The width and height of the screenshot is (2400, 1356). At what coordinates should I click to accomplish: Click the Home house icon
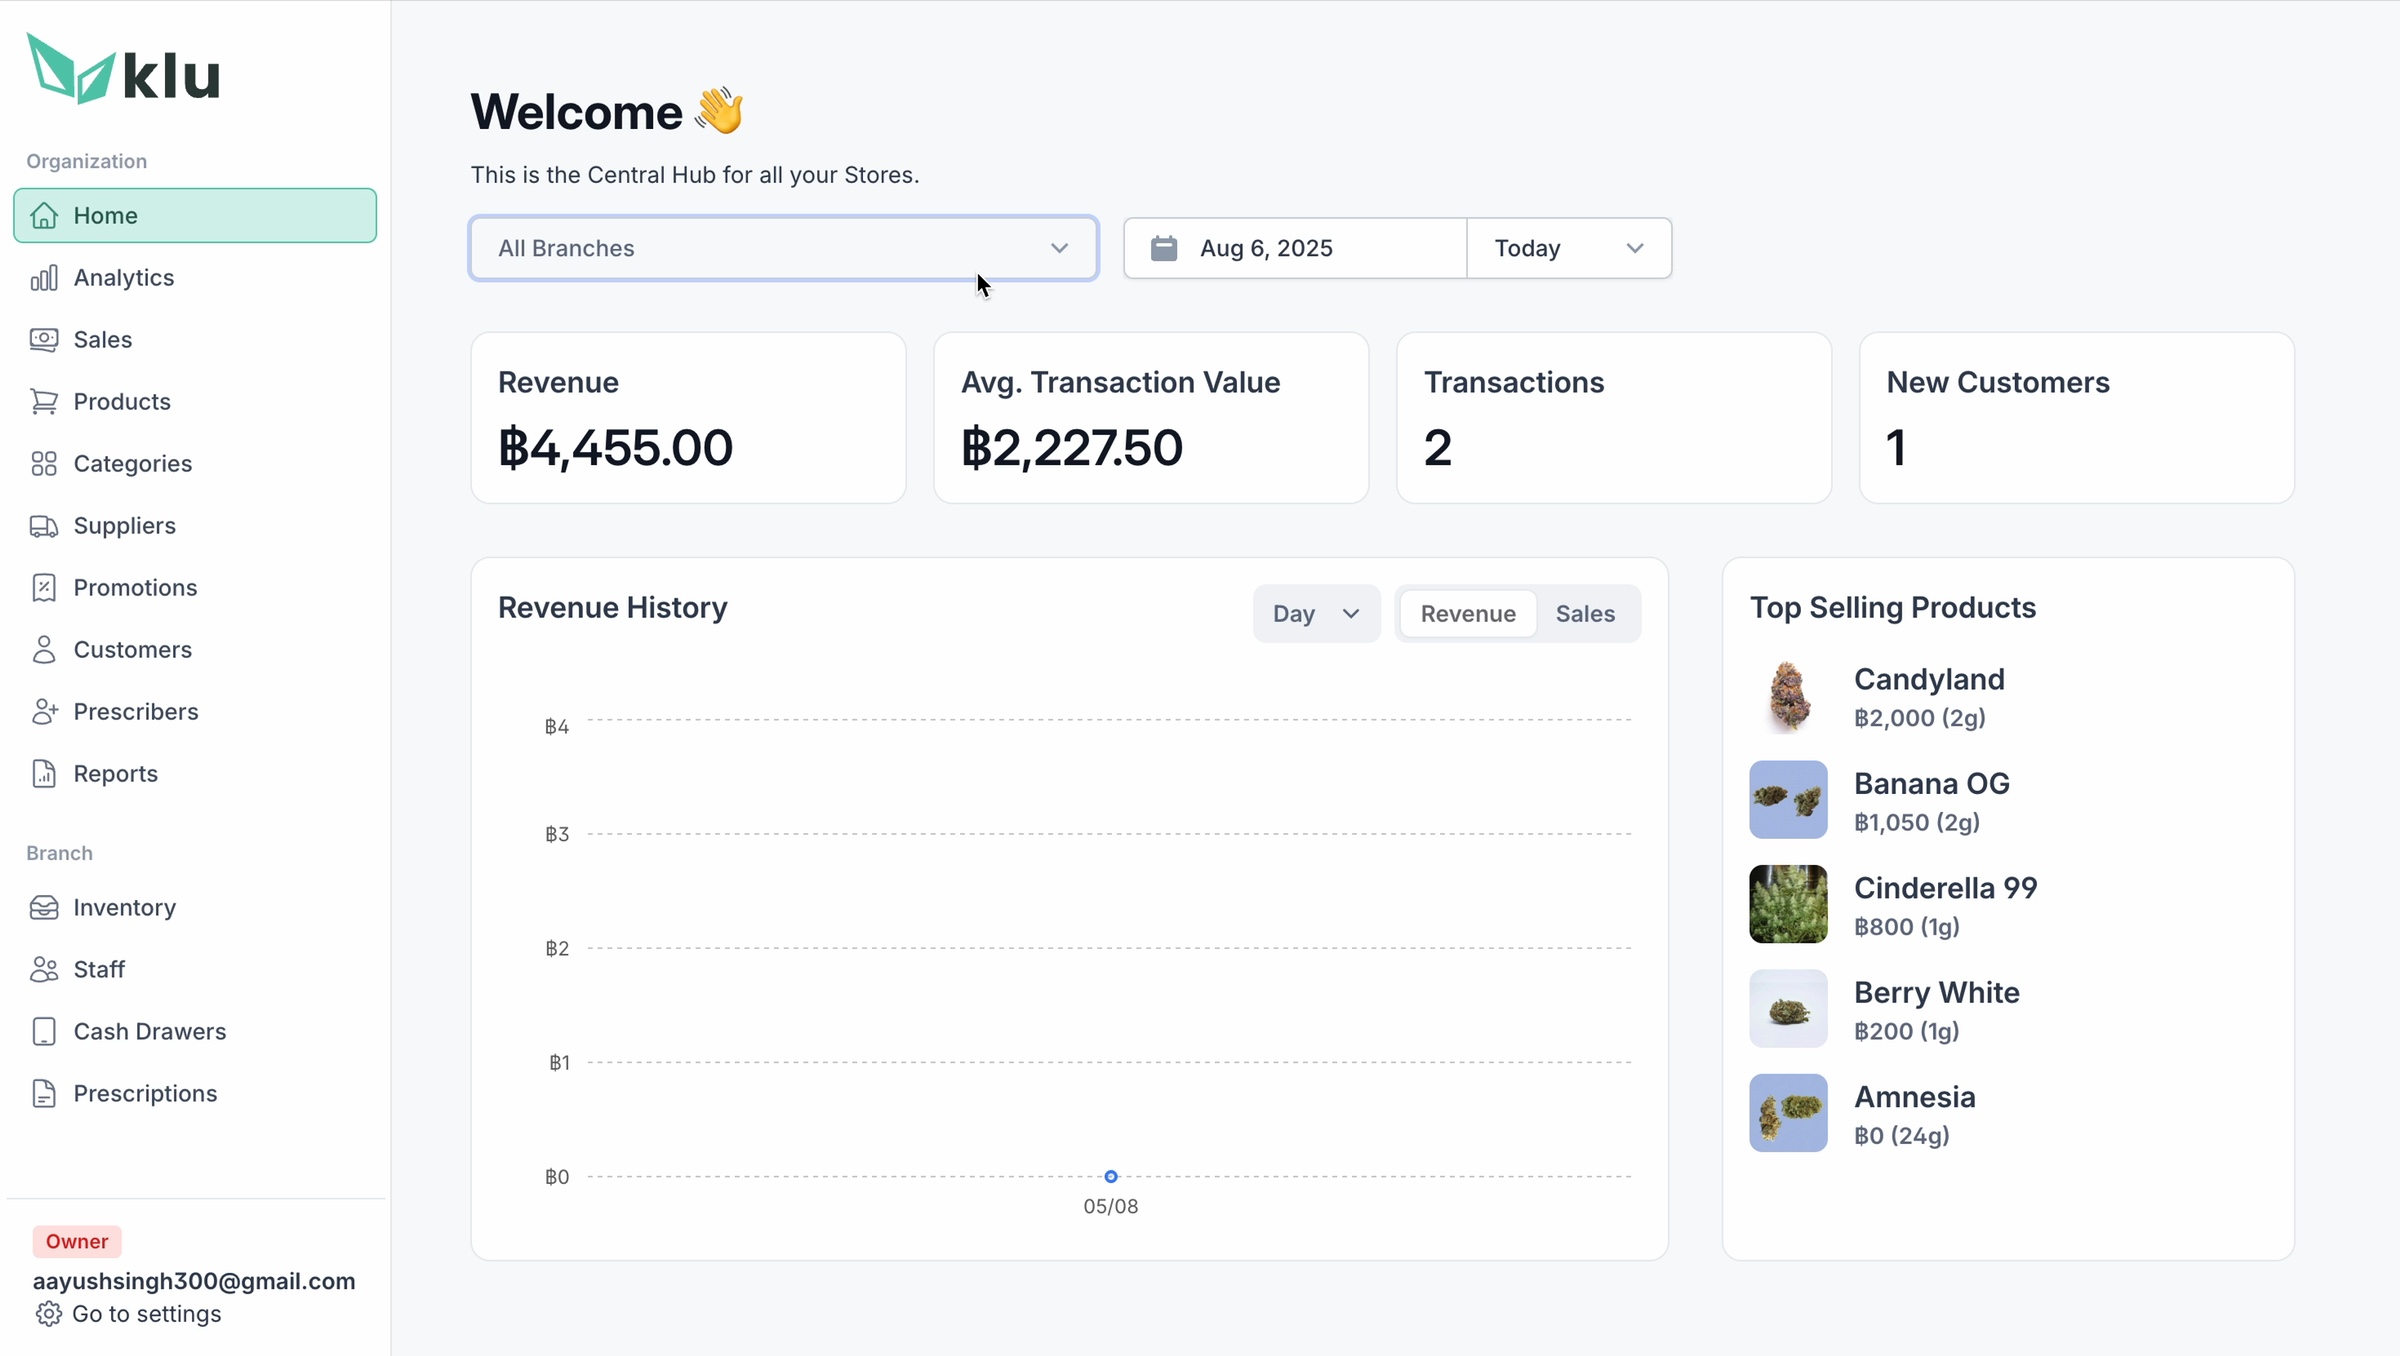44,215
